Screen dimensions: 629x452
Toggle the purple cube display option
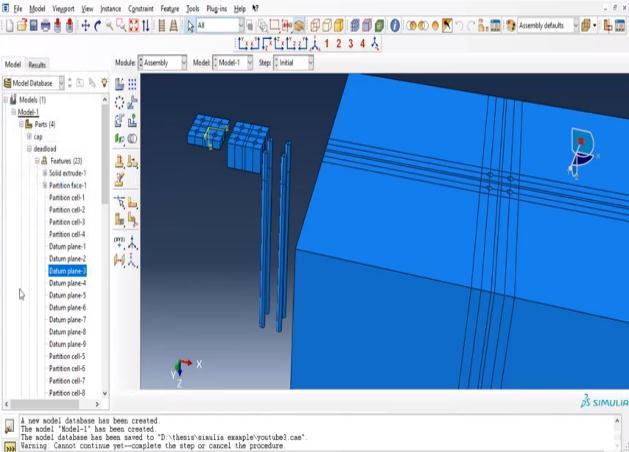[367, 26]
